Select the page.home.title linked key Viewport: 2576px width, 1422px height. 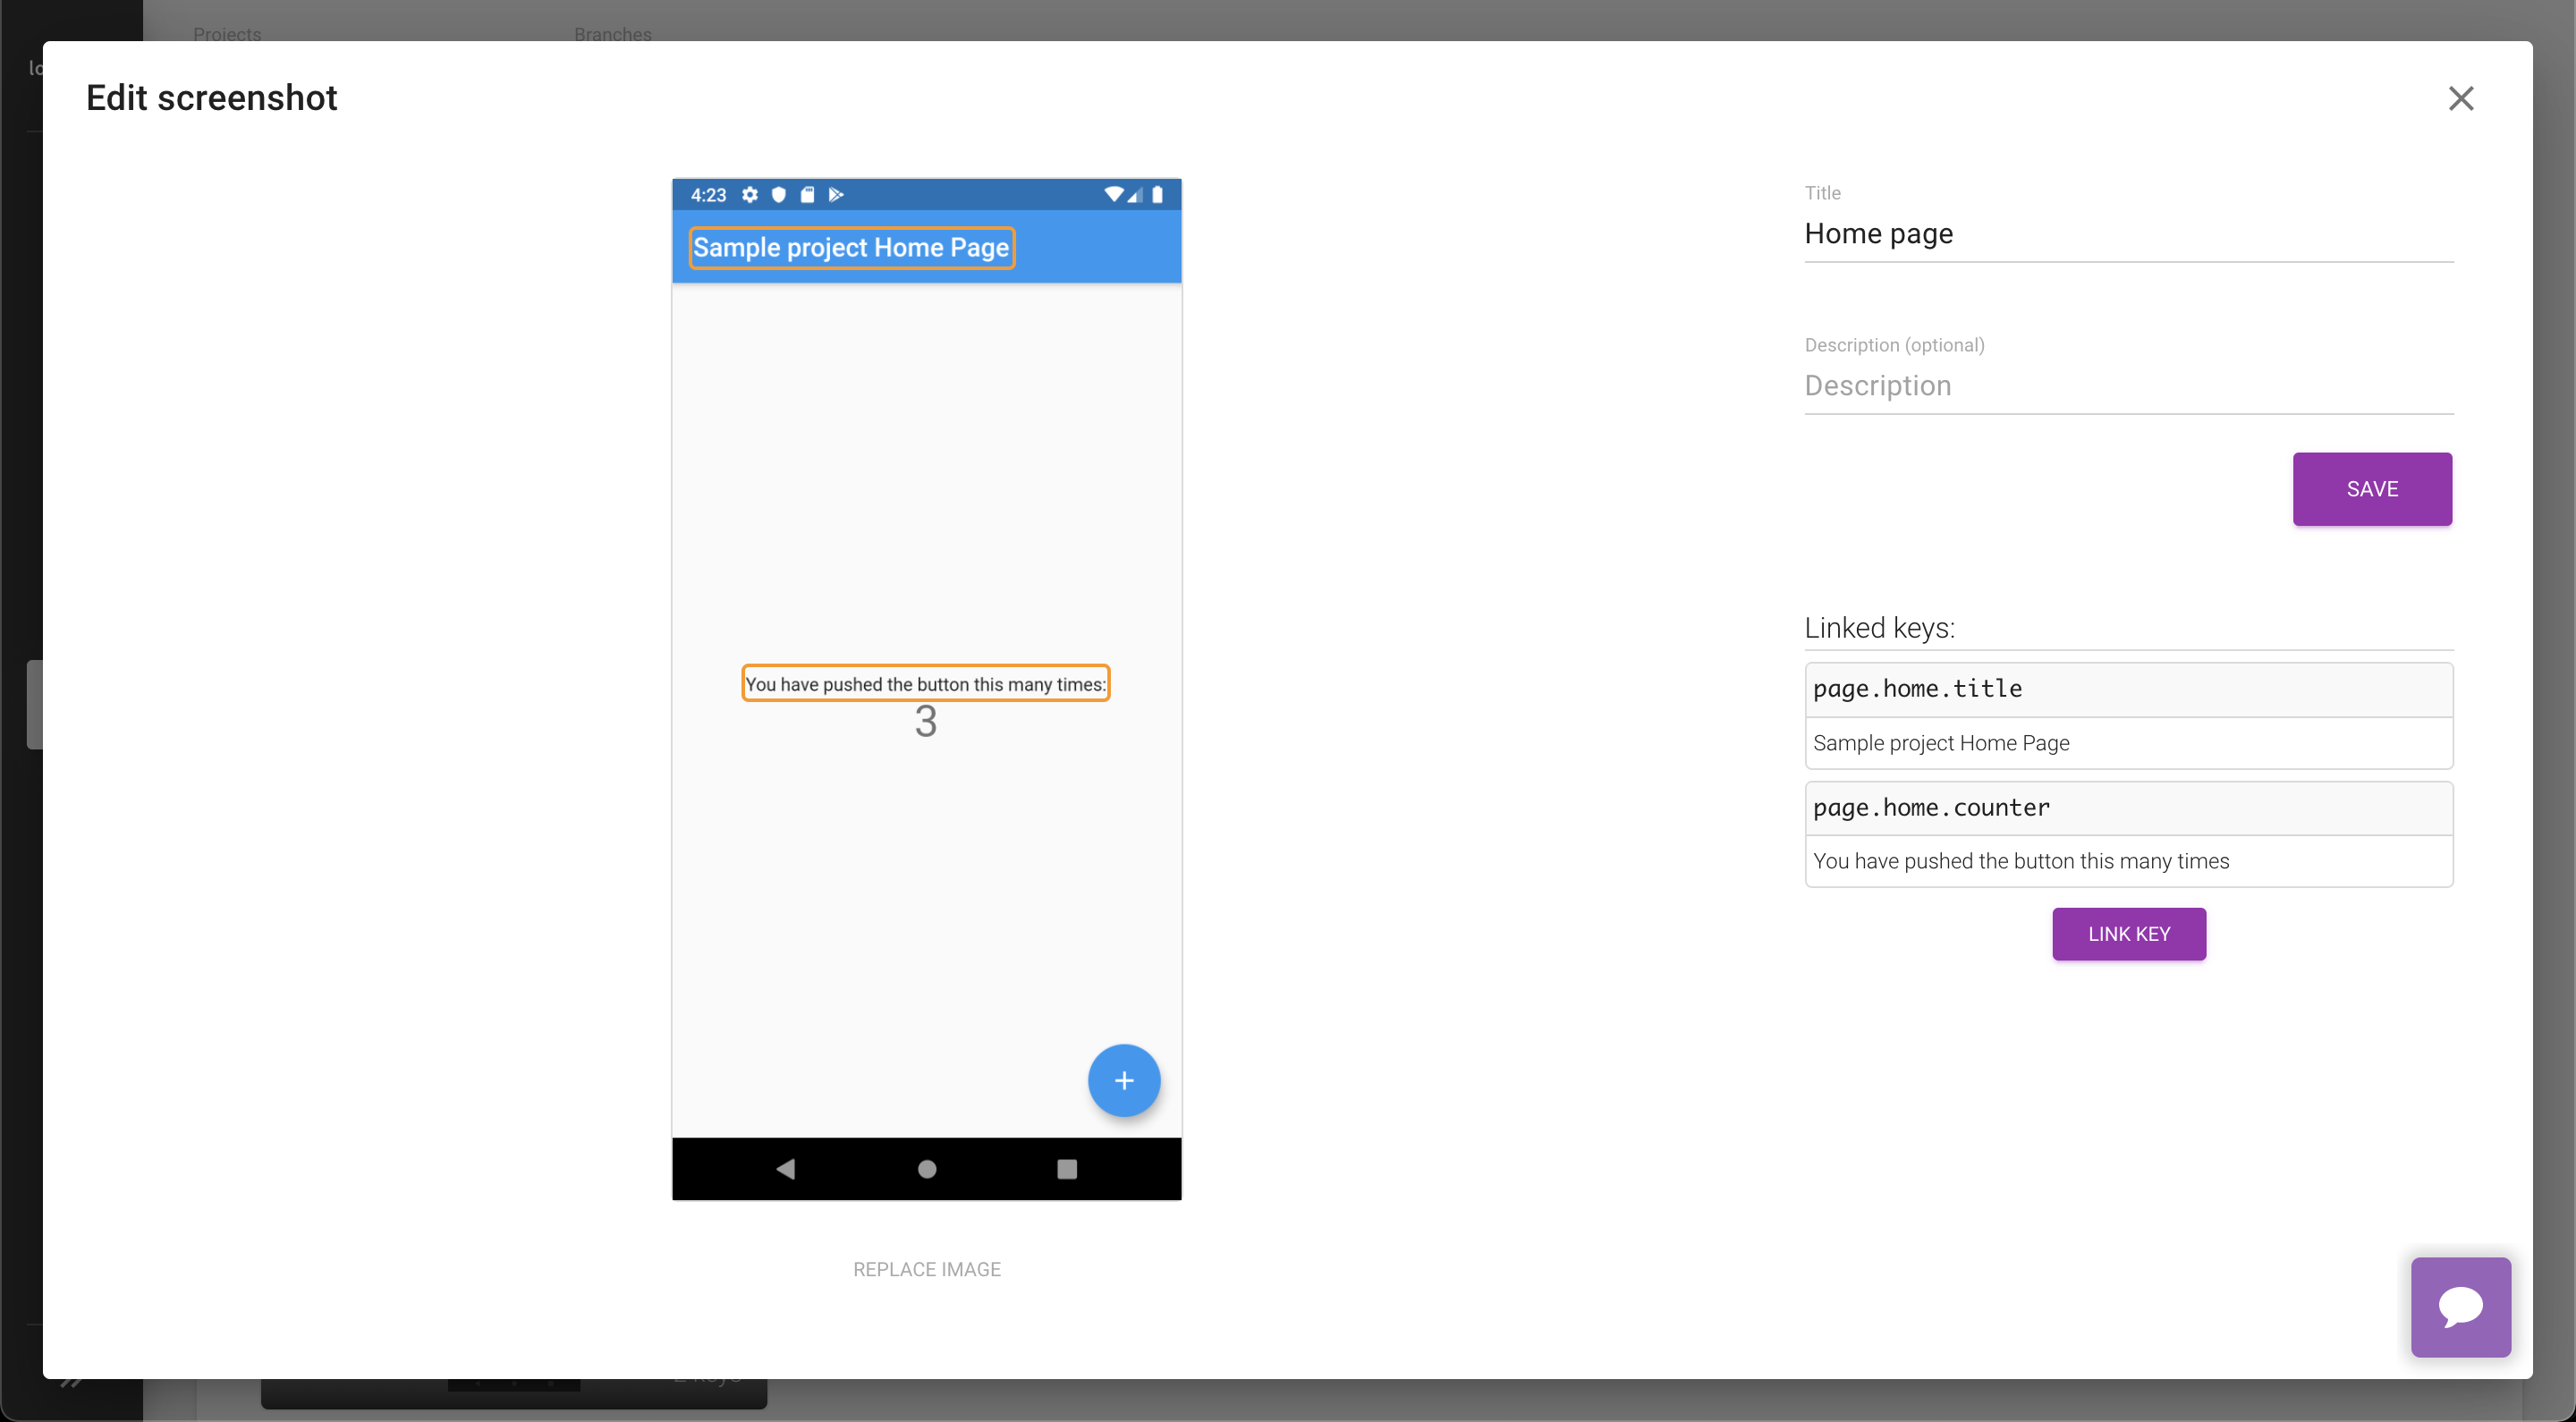[2128, 689]
